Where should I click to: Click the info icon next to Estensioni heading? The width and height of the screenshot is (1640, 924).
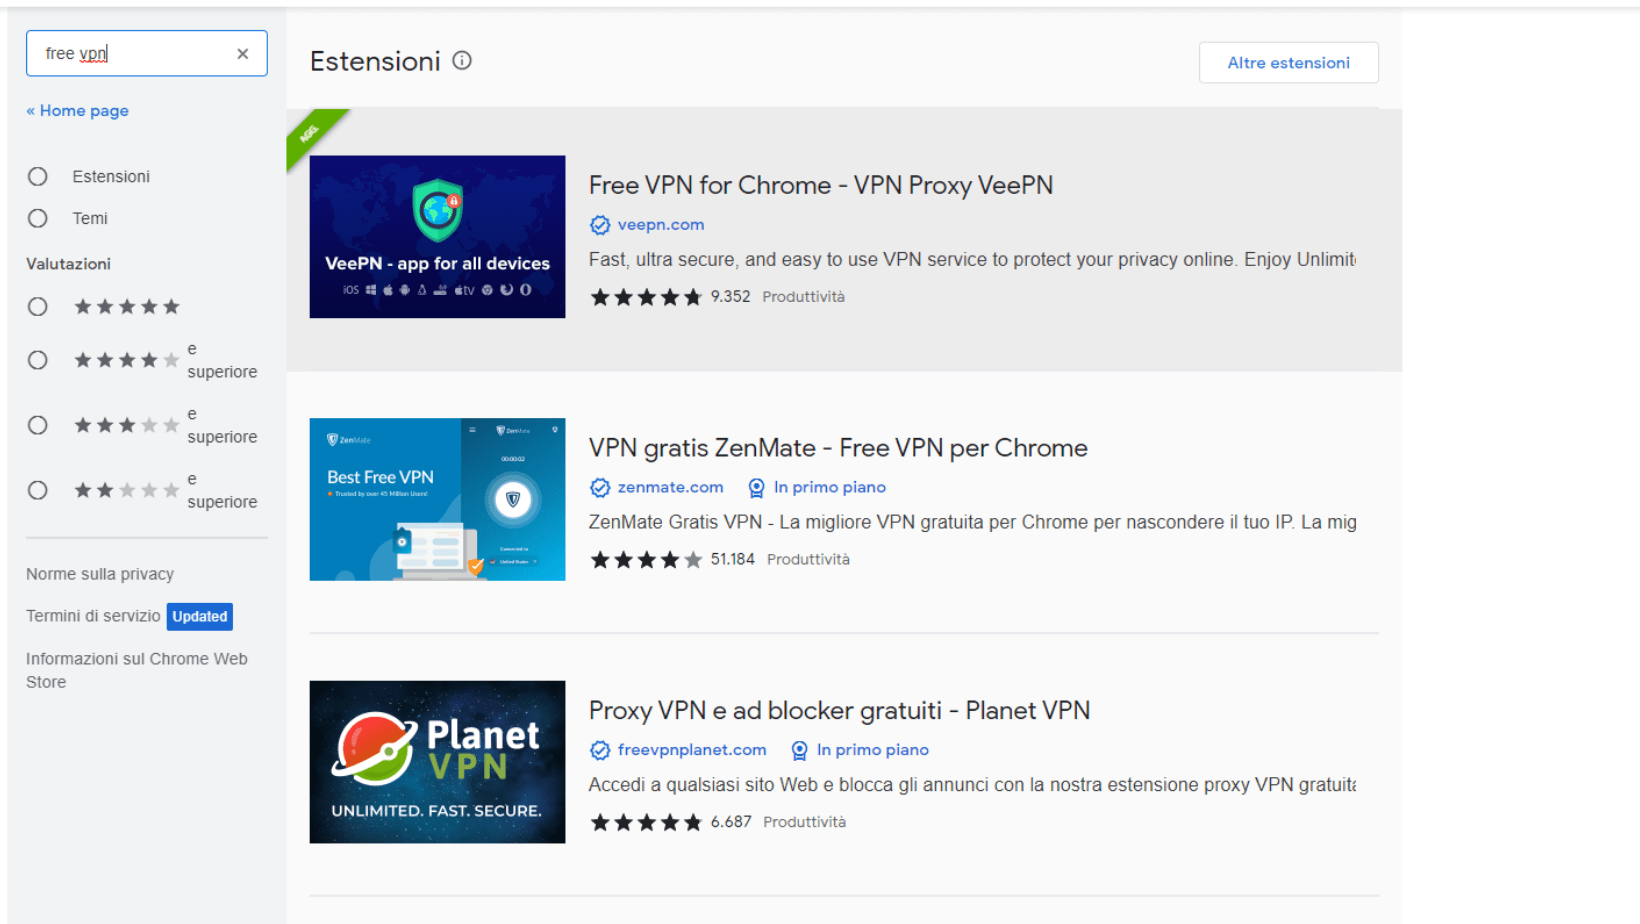coord(462,61)
